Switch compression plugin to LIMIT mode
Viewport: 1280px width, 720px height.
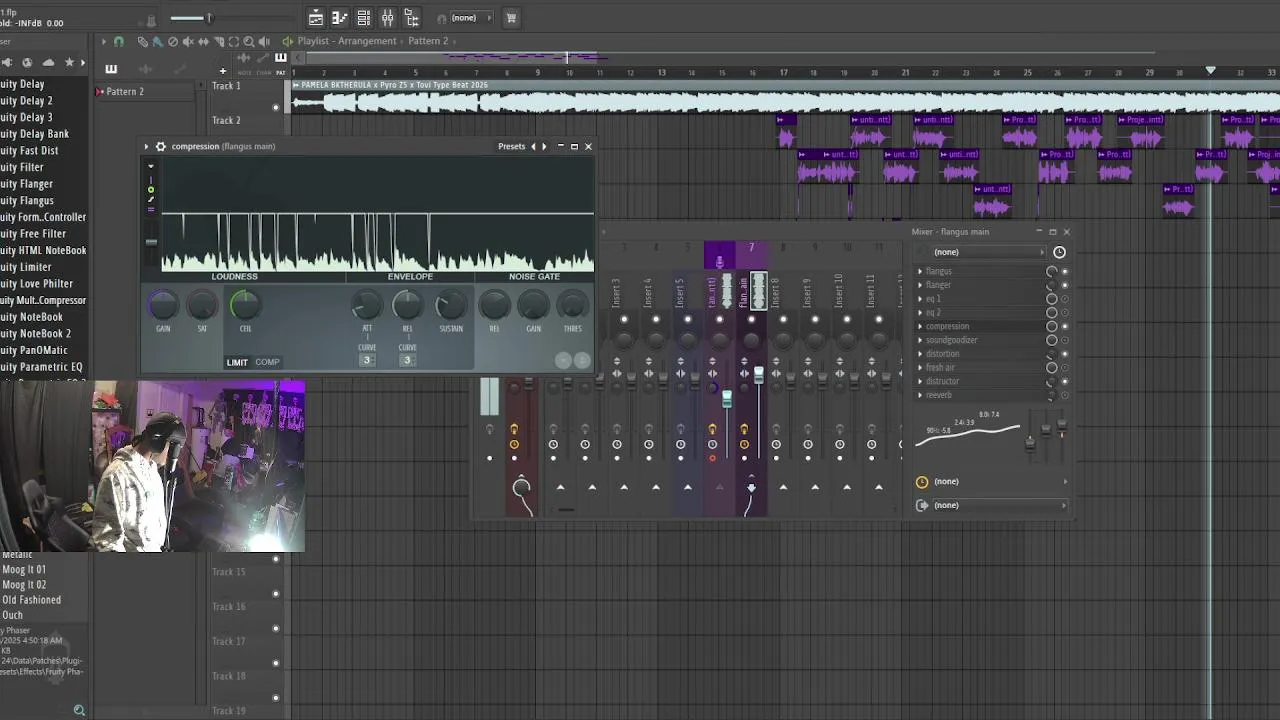[x=237, y=362]
